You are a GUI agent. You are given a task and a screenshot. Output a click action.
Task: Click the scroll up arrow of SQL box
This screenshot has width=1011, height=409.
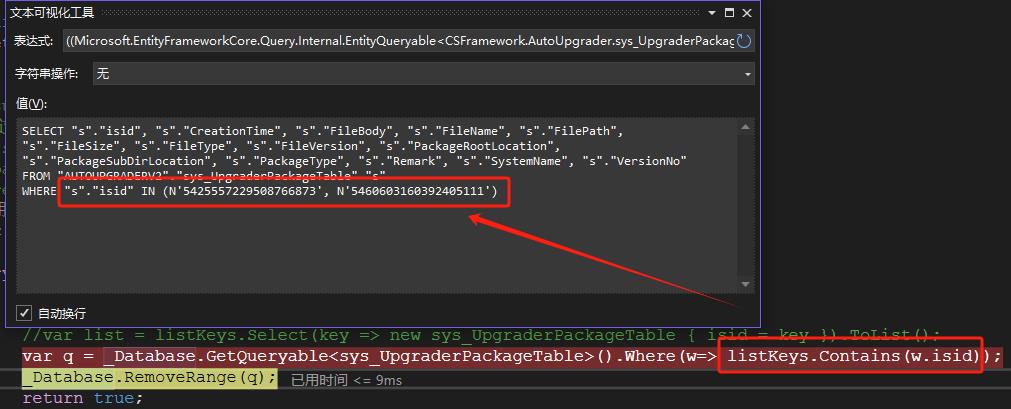pos(746,126)
